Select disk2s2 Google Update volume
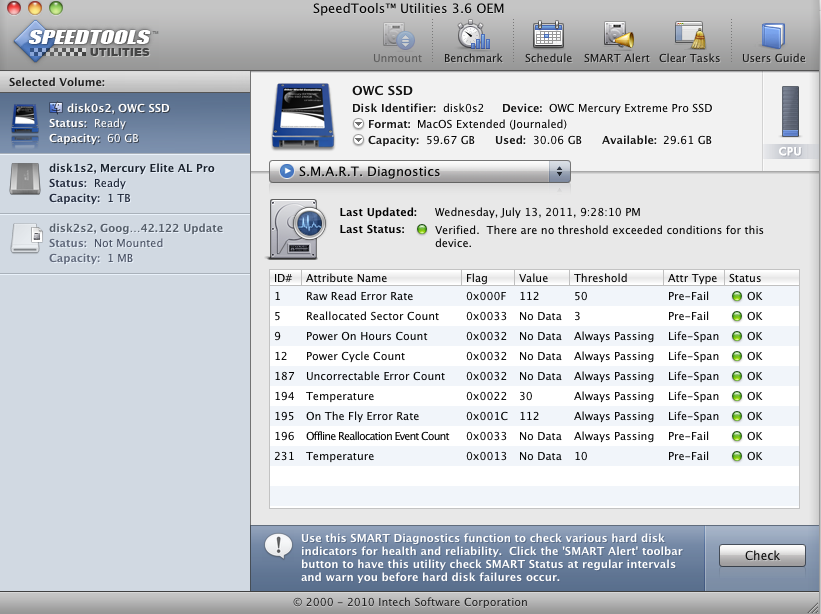821x614 pixels. [125, 243]
